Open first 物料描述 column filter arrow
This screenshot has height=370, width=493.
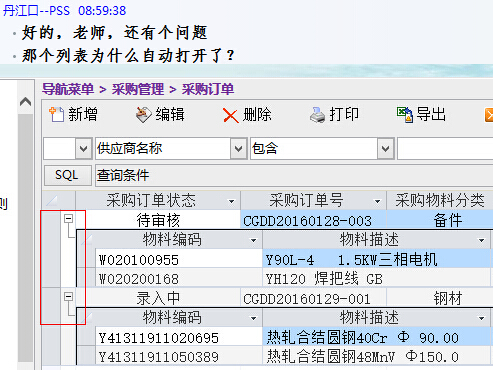click(481, 240)
